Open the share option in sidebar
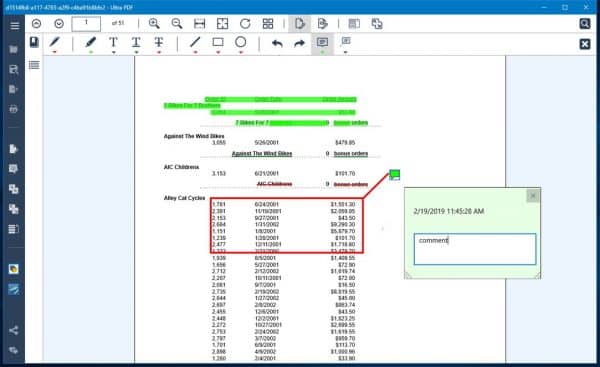This screenshot has height=367, width=600. [13, 330]
